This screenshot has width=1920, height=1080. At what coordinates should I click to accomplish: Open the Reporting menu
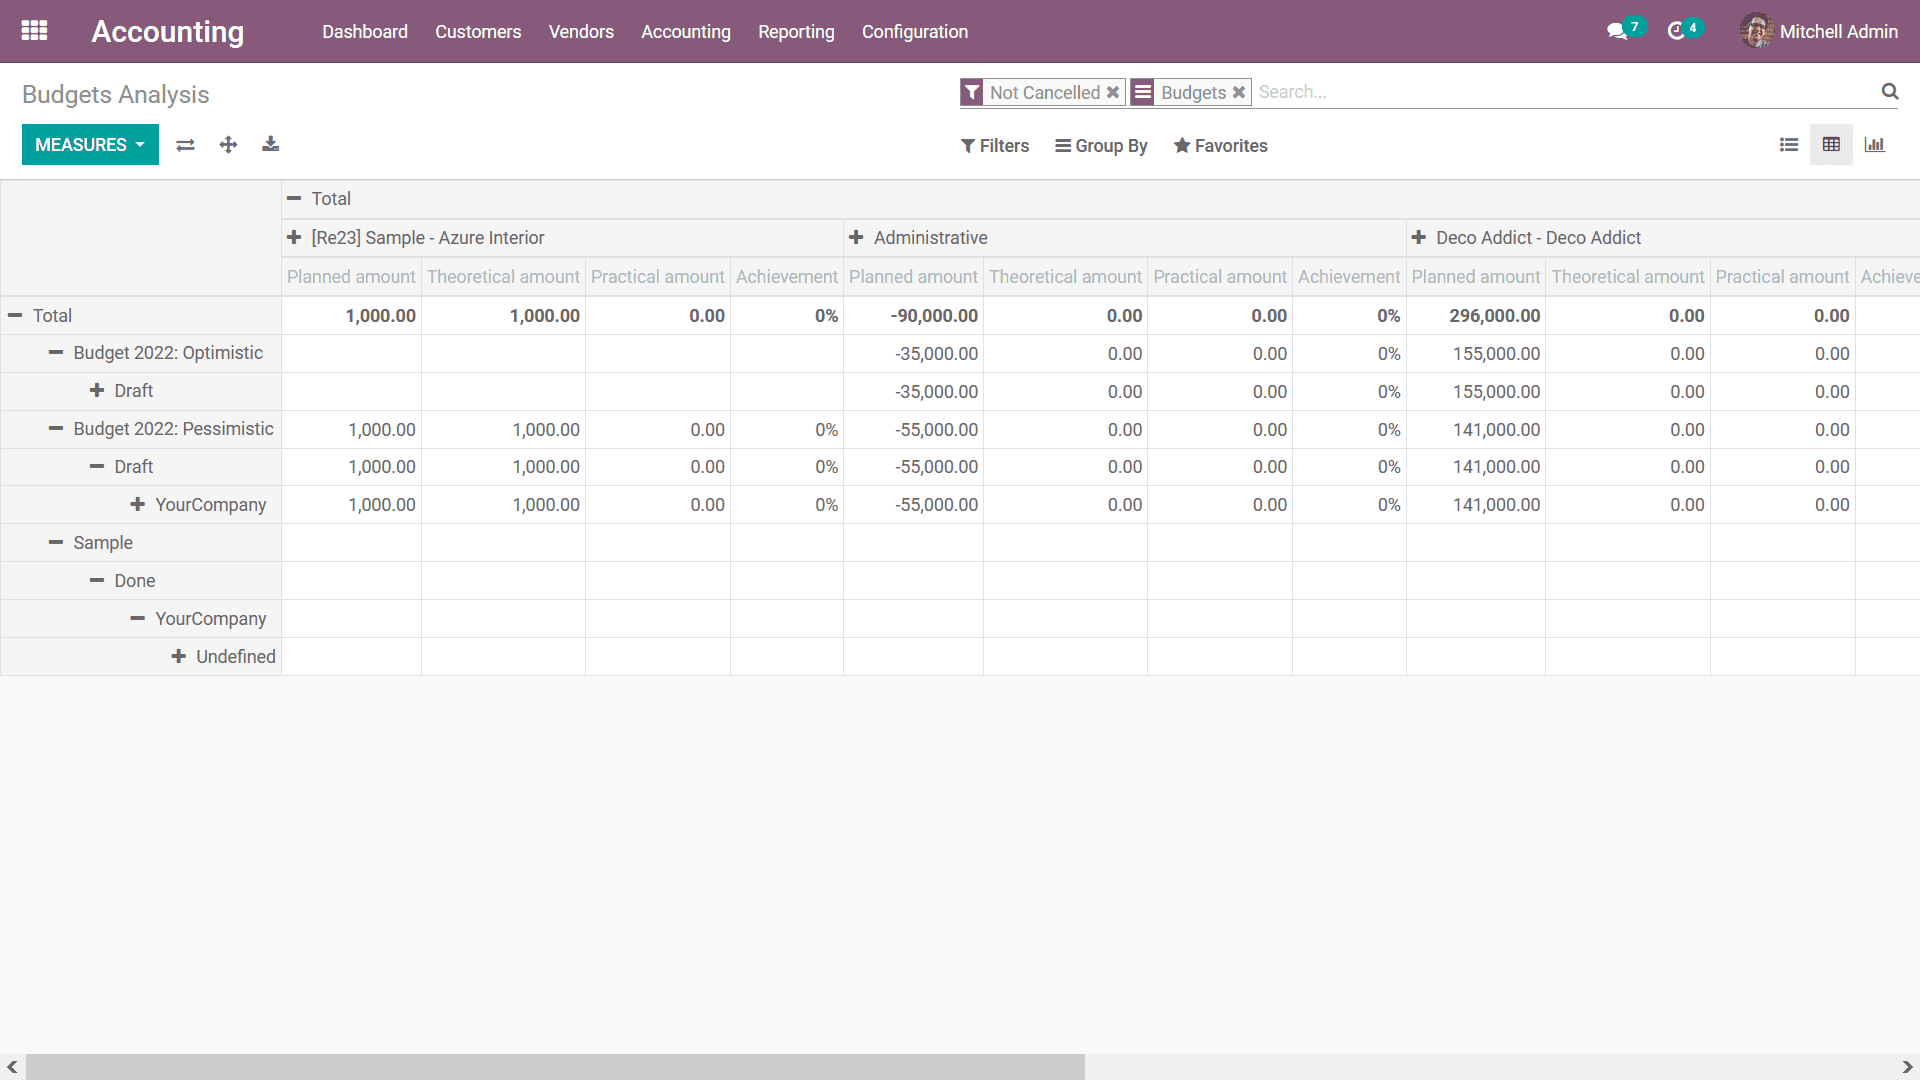click(x=796, y=32)
